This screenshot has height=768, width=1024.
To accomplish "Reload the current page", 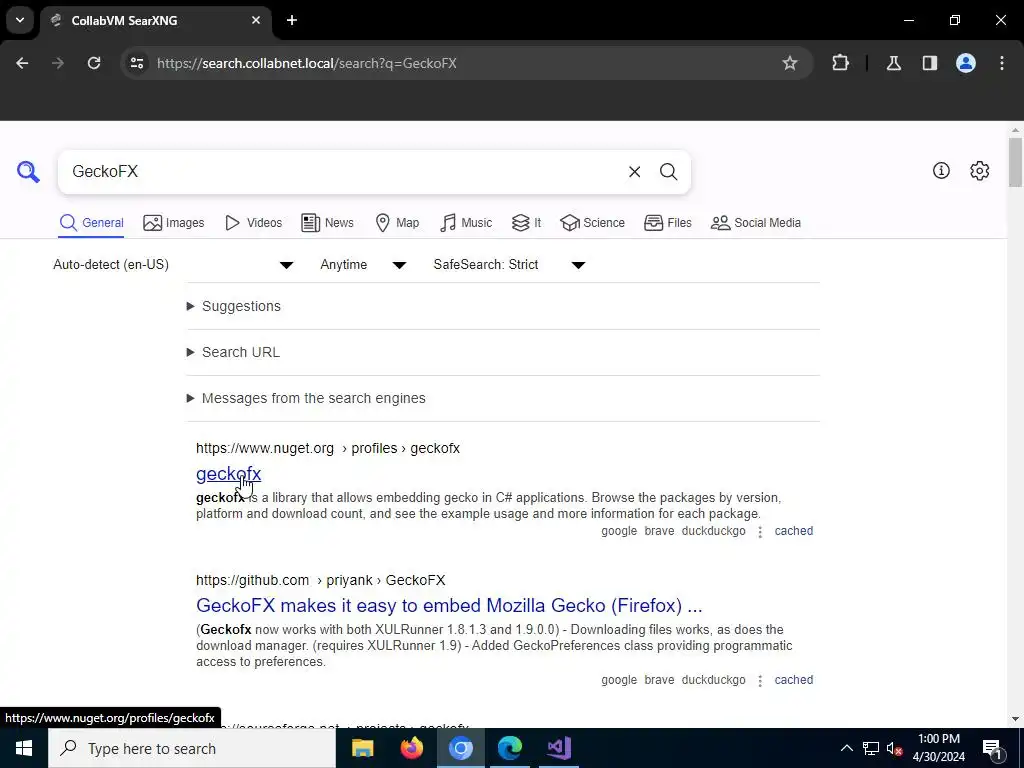I will (x=94, y=63).
